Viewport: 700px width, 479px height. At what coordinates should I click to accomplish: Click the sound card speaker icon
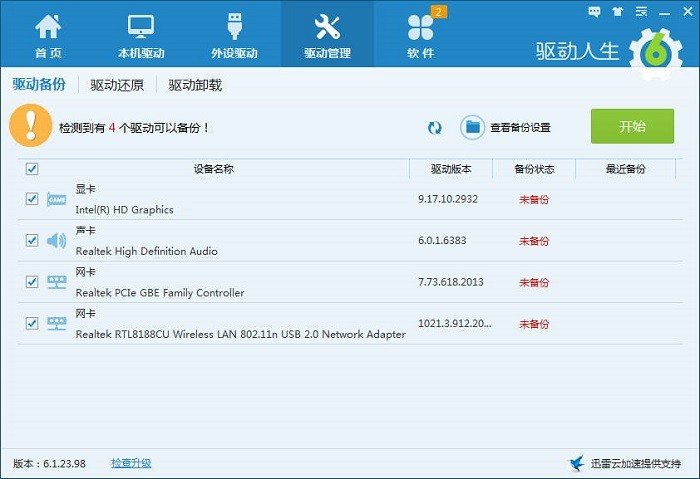57,241
